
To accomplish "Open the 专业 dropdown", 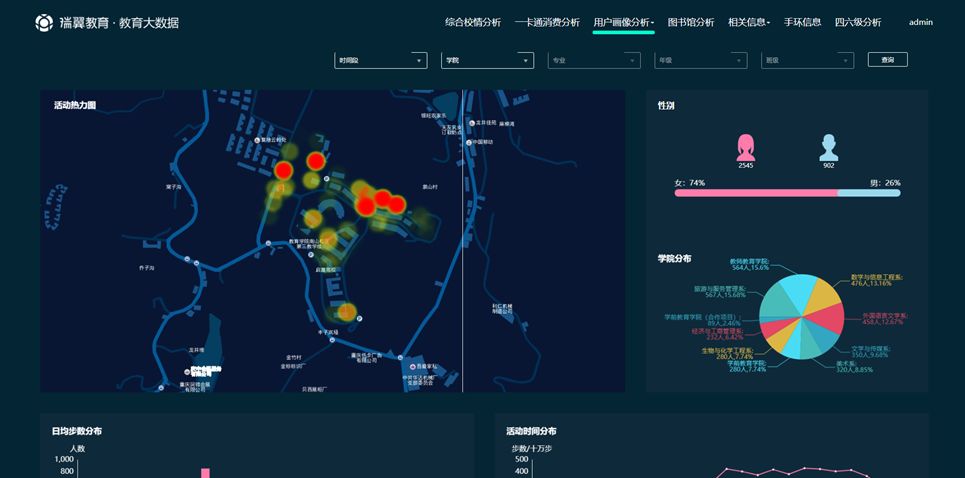I will tap(594, 60).
